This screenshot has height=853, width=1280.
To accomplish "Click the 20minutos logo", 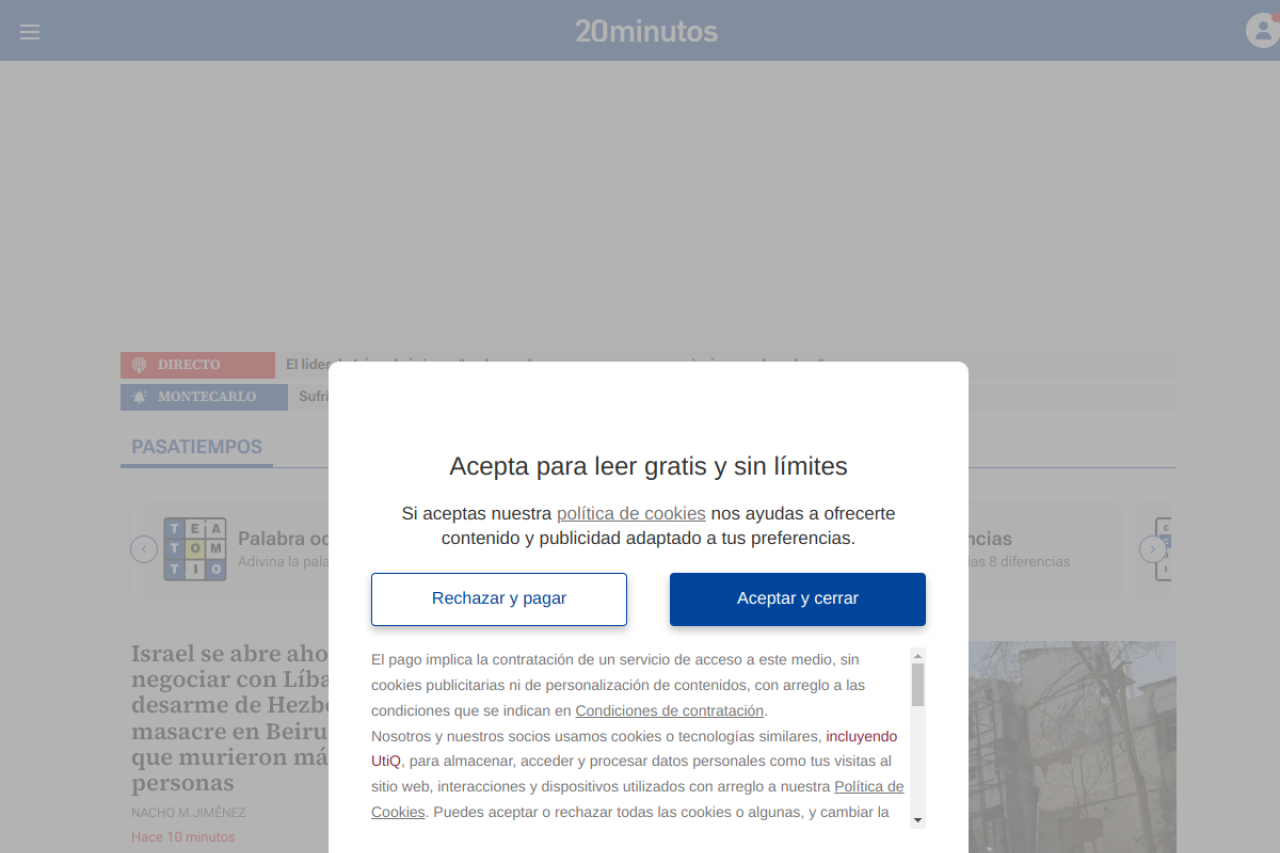I will coord(646,32).
